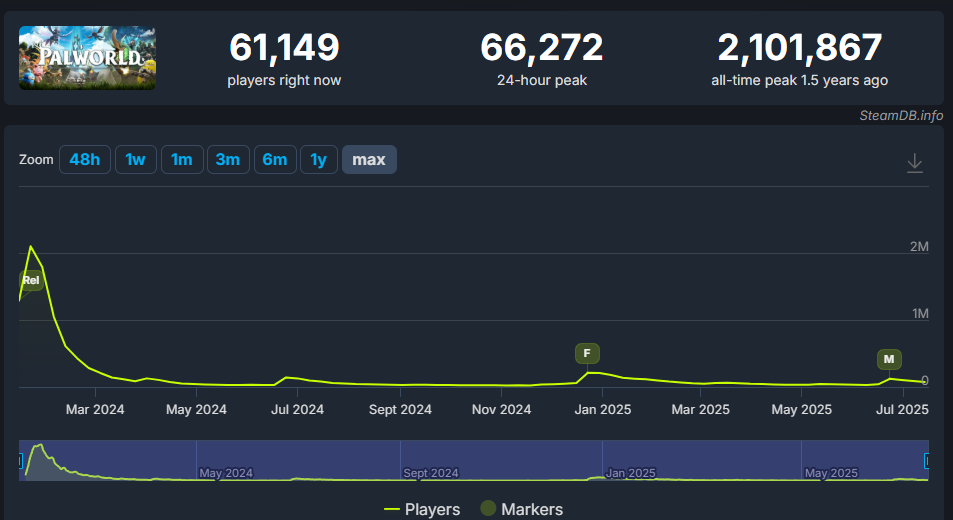953x520 pixels.
Task: Download chart via the download icon
Action: point(915,163)
